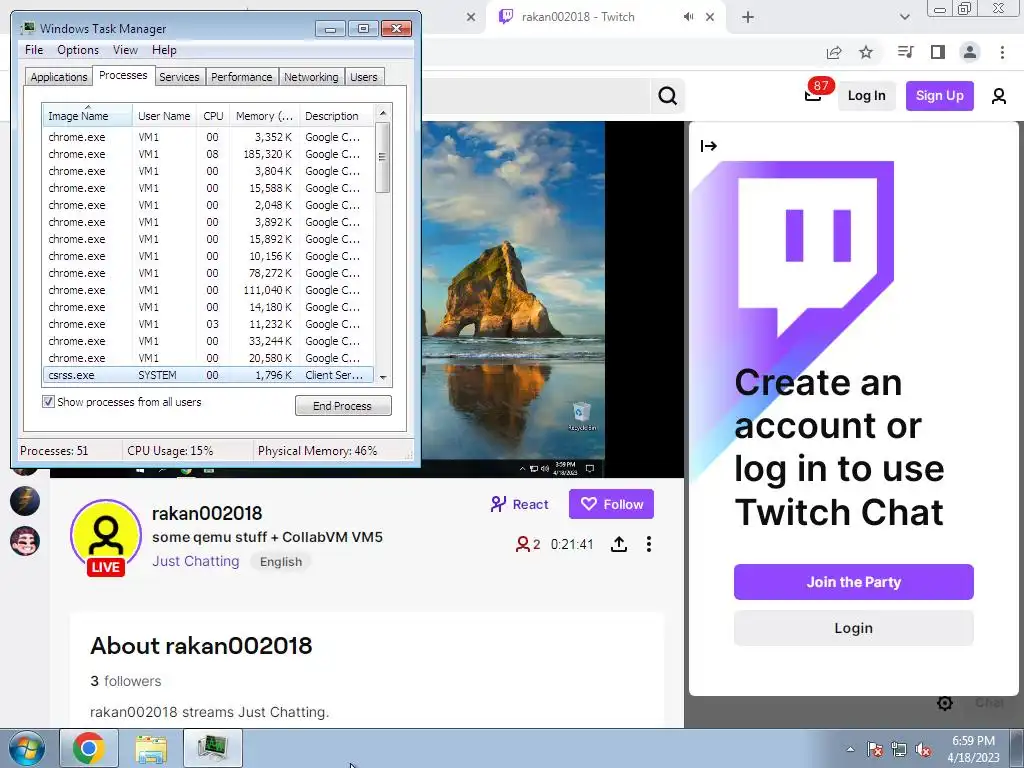
Task: Toggle Show processes from all users checkbox
Action: tap(48, 402)
